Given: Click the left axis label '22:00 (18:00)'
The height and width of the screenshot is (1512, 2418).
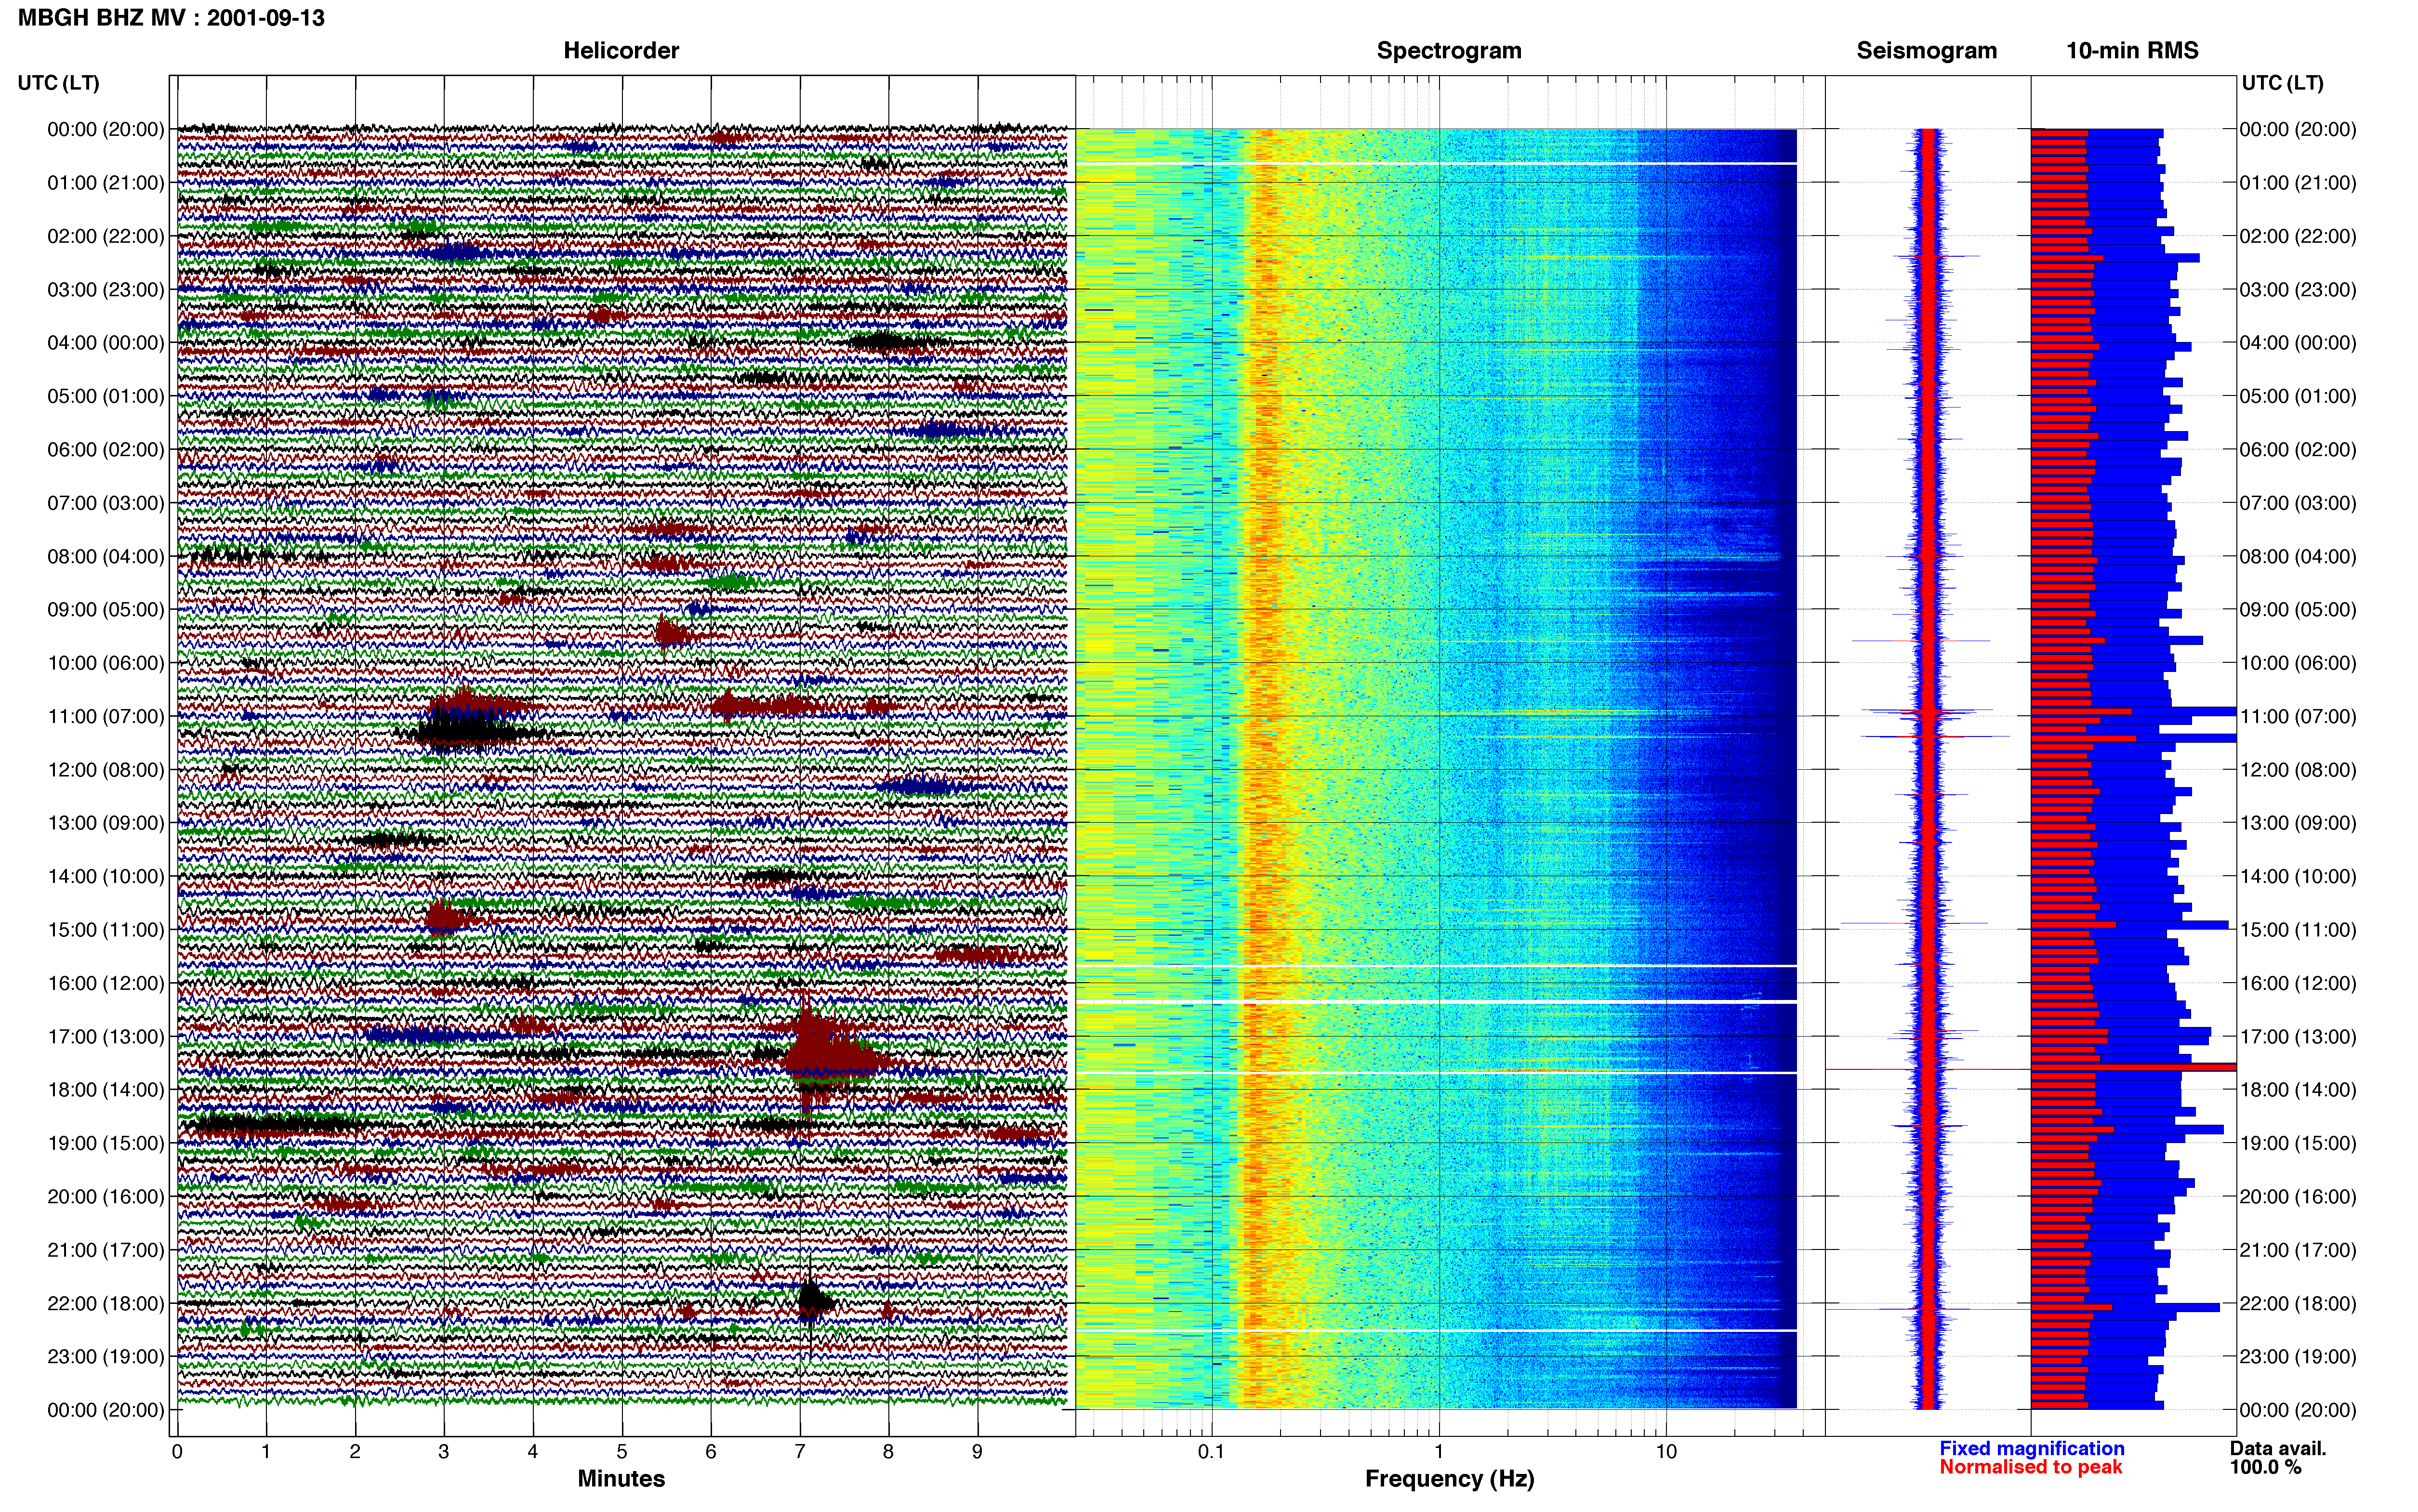Looking at the screenshot, I should point(106,1303).
